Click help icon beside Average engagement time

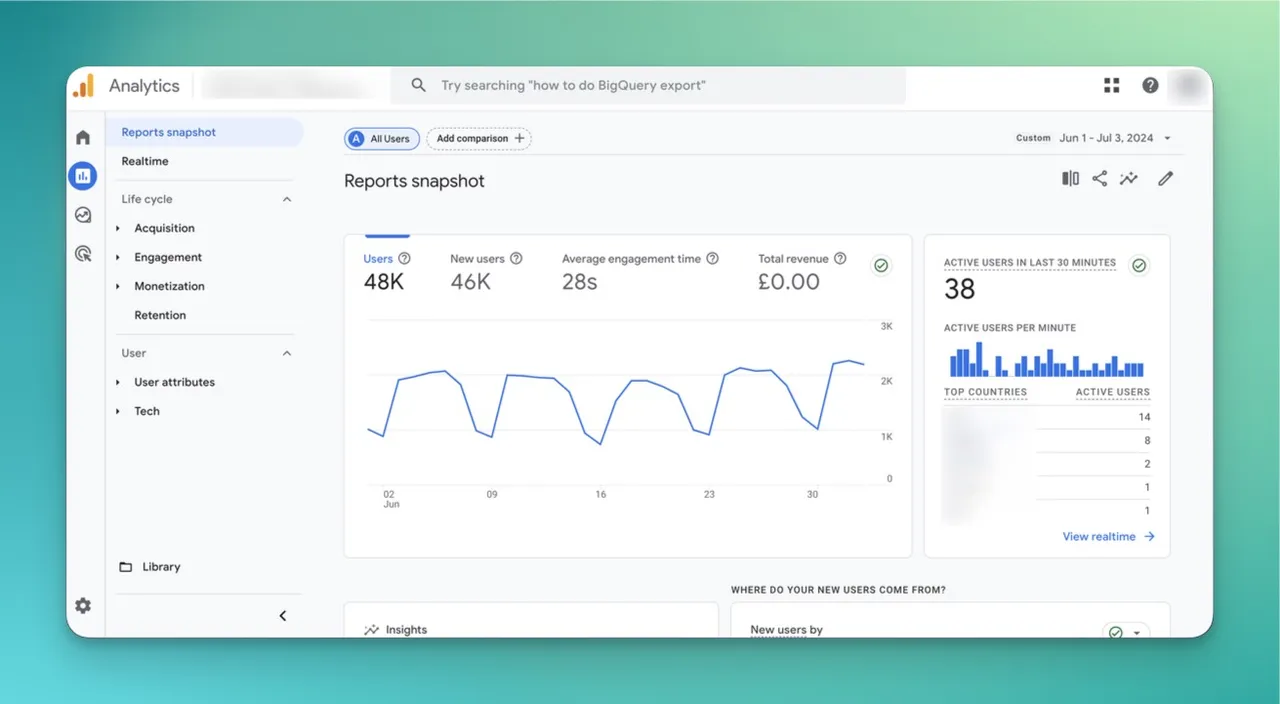(713, 258)
